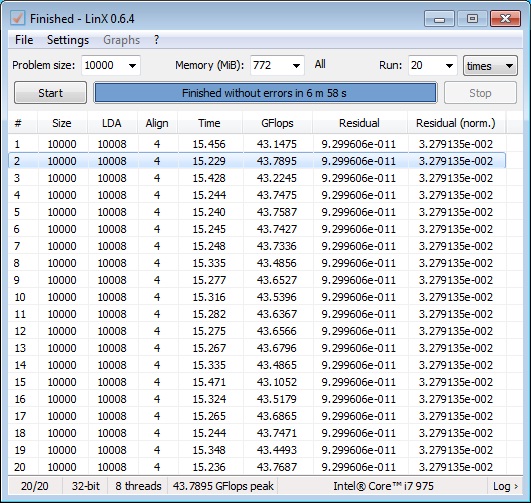Viewport: 531px width, 503px height.
Task: Expand the Problem size dropdown
Action: pos(132,66)
